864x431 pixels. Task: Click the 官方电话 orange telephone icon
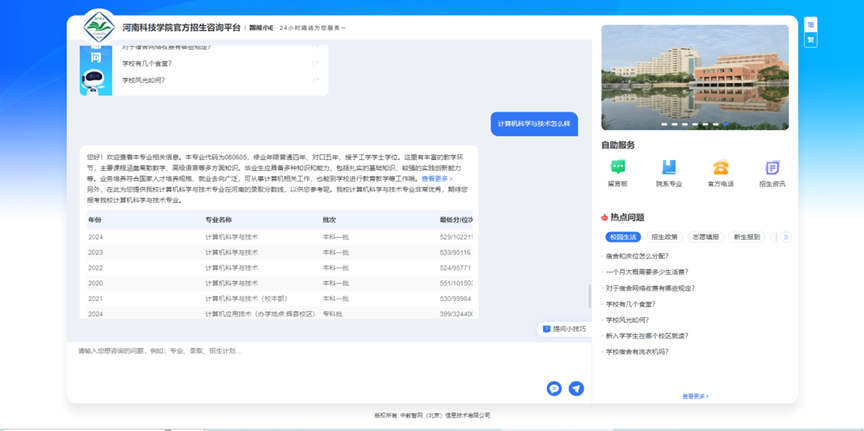click(720, 167)
